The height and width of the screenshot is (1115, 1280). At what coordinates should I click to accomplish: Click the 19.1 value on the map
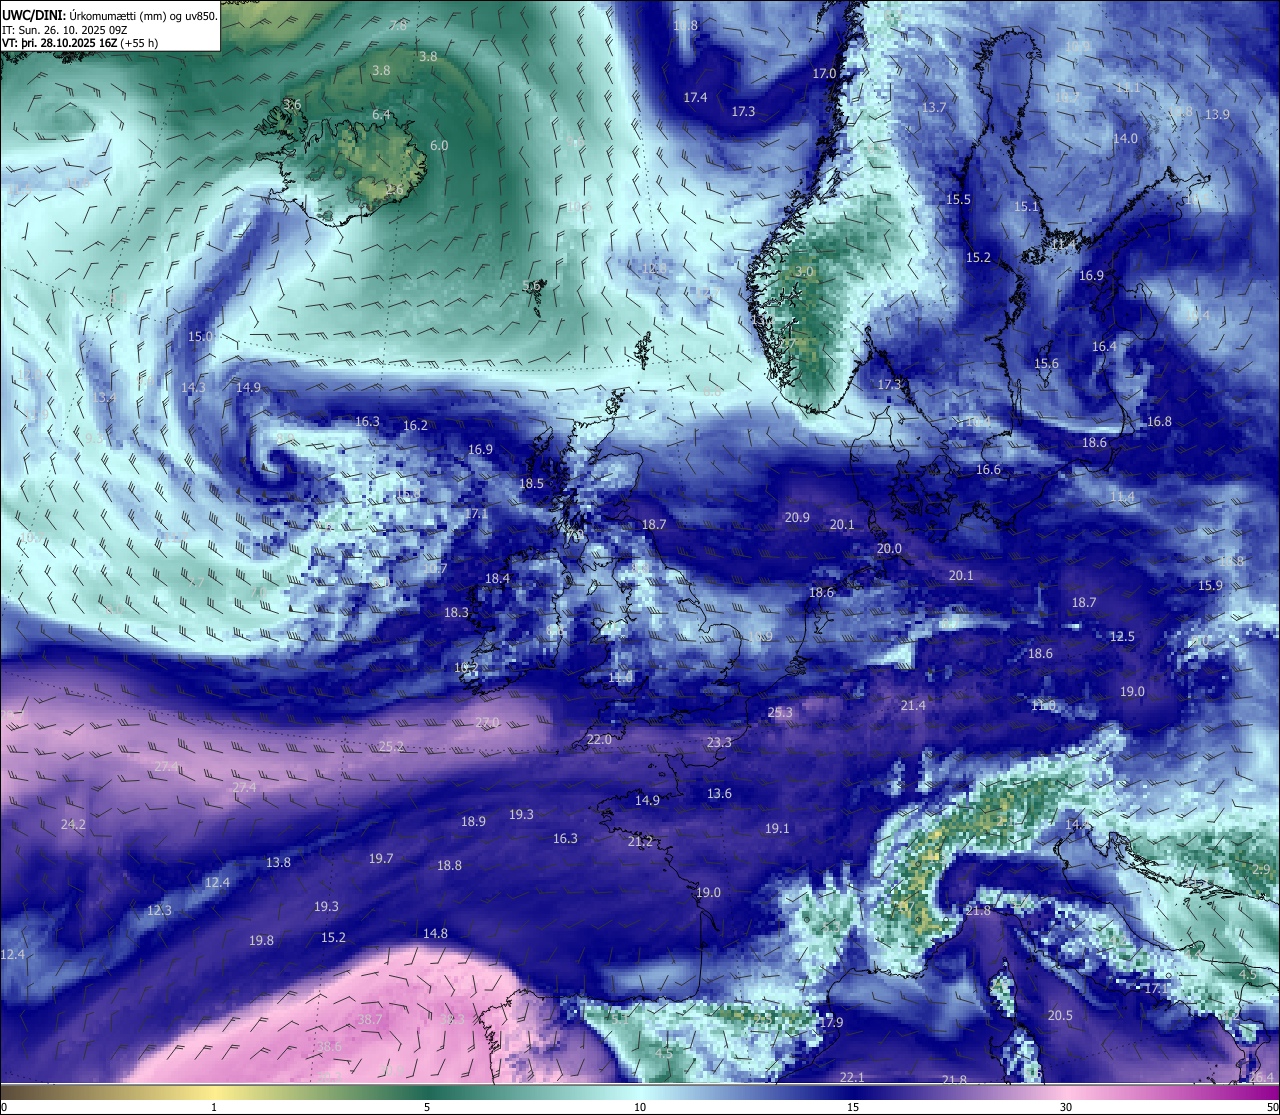point(777,828)
